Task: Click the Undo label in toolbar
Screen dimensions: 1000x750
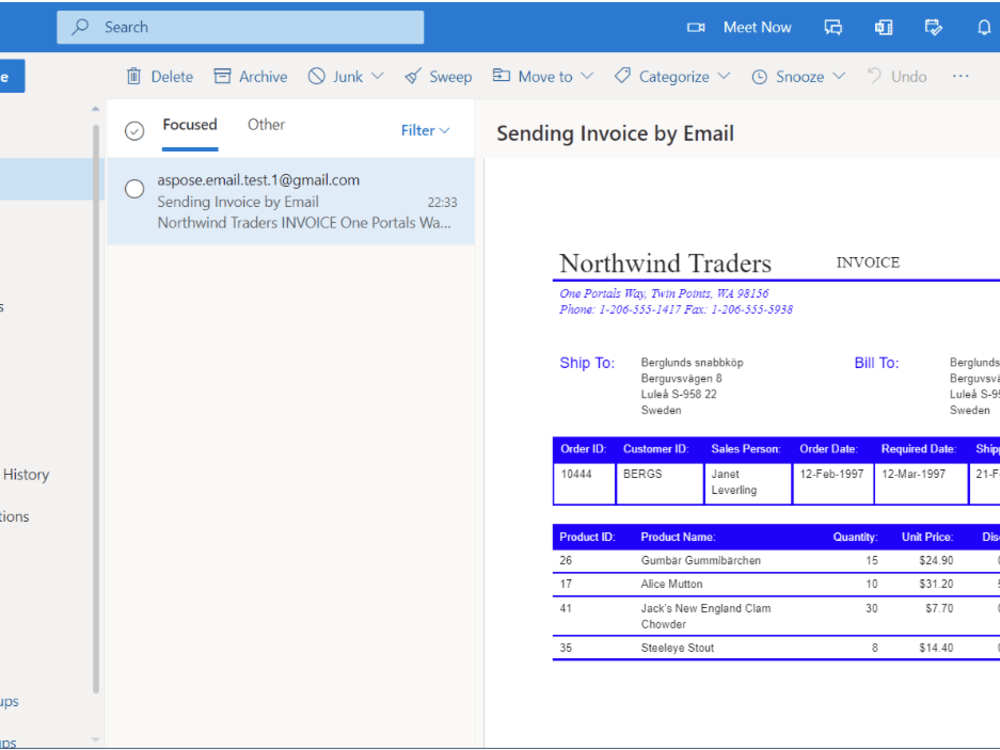Action: click(x=909, y=77)
